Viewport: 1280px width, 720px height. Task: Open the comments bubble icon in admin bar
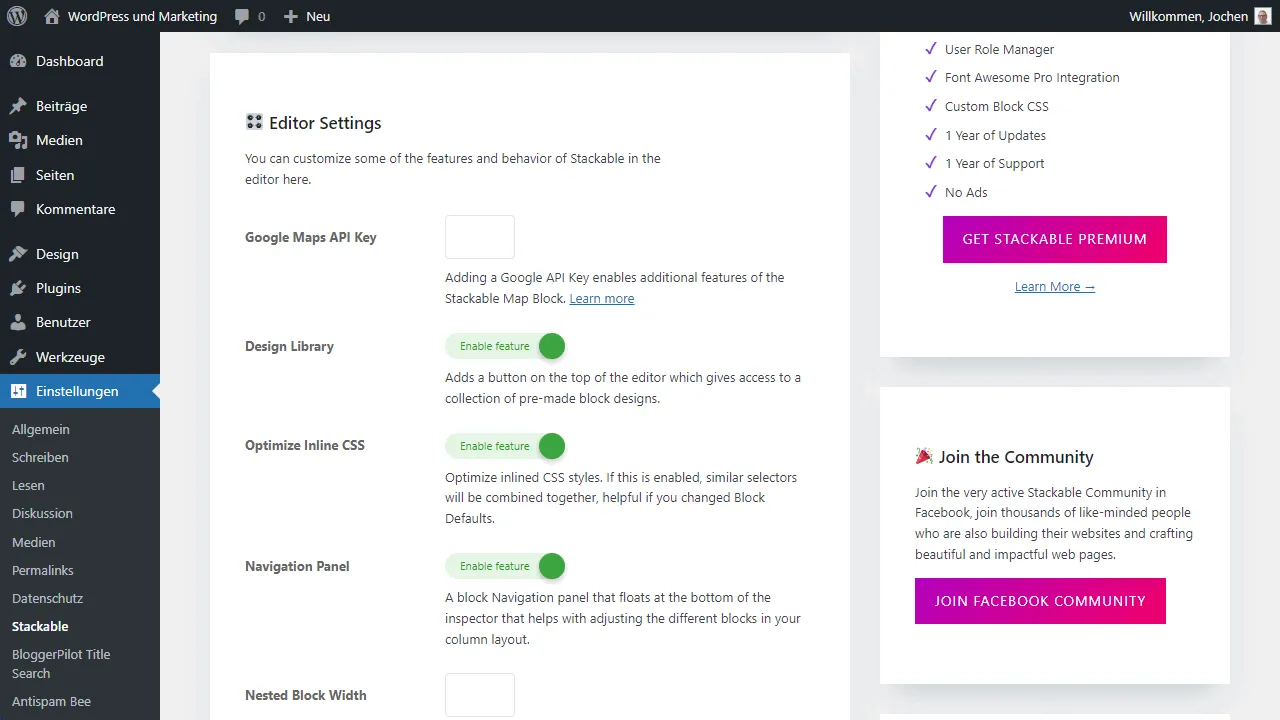[x=241, y=17]
